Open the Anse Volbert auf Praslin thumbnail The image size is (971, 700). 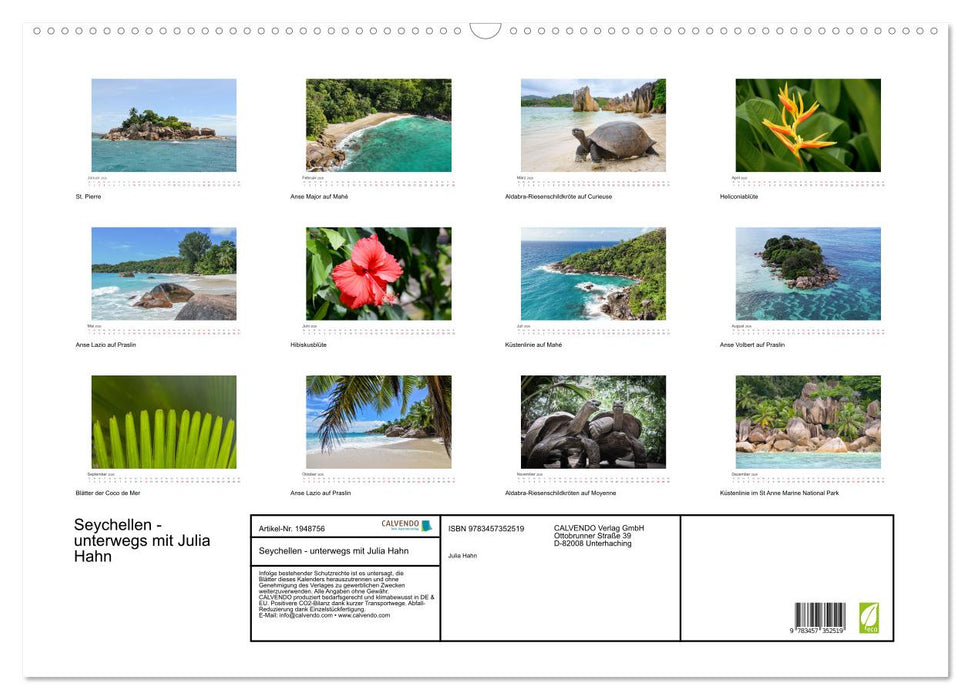point(809,275)
